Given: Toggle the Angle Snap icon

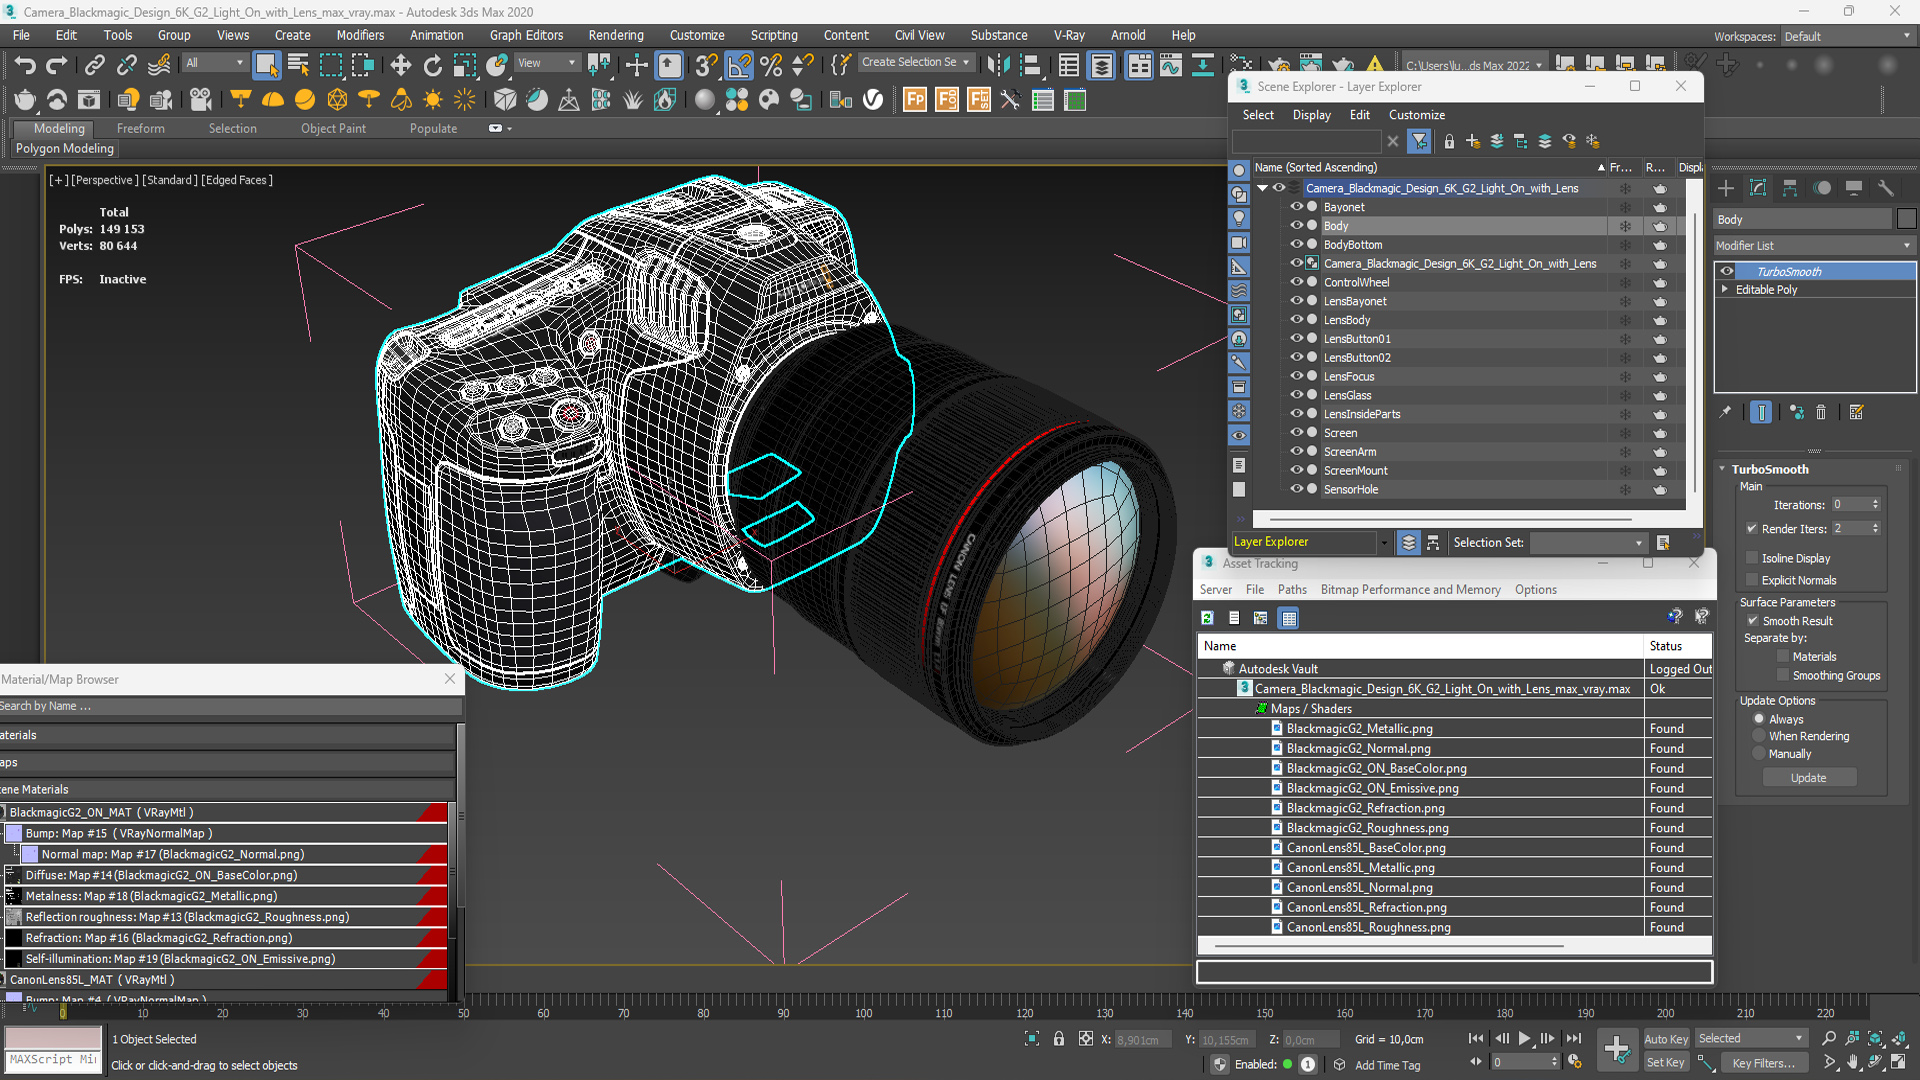Looking at the screenshot, I should pyautogui.click(x=739, y=65).
